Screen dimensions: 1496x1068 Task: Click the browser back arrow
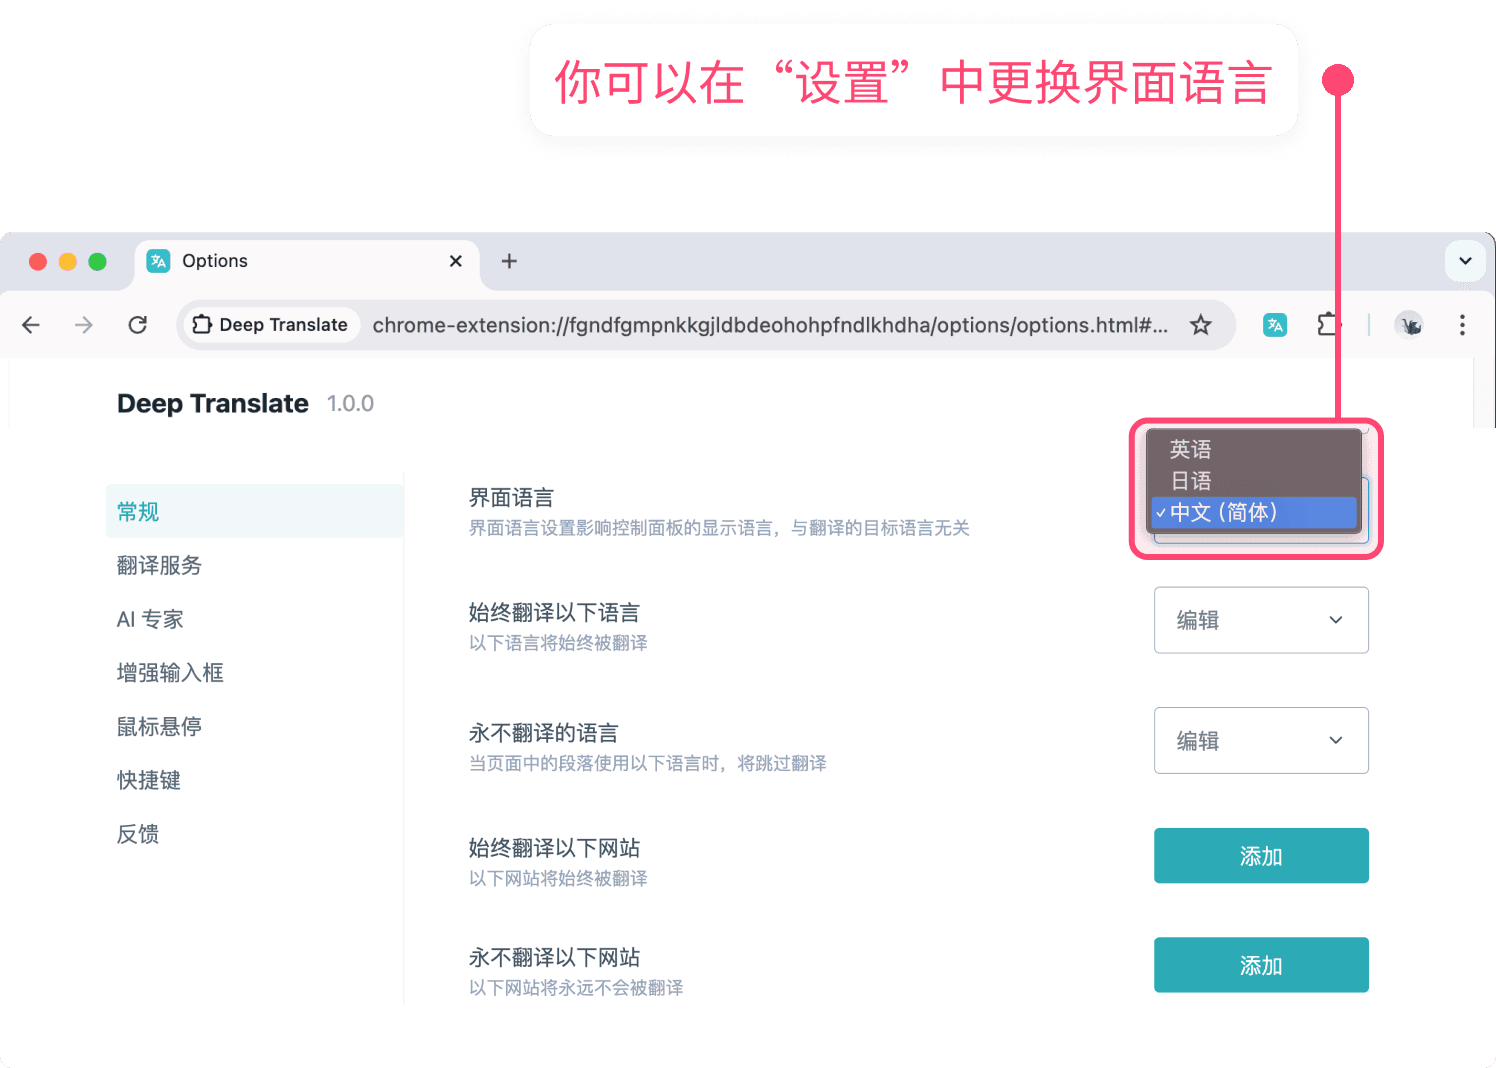click(31, 325)
